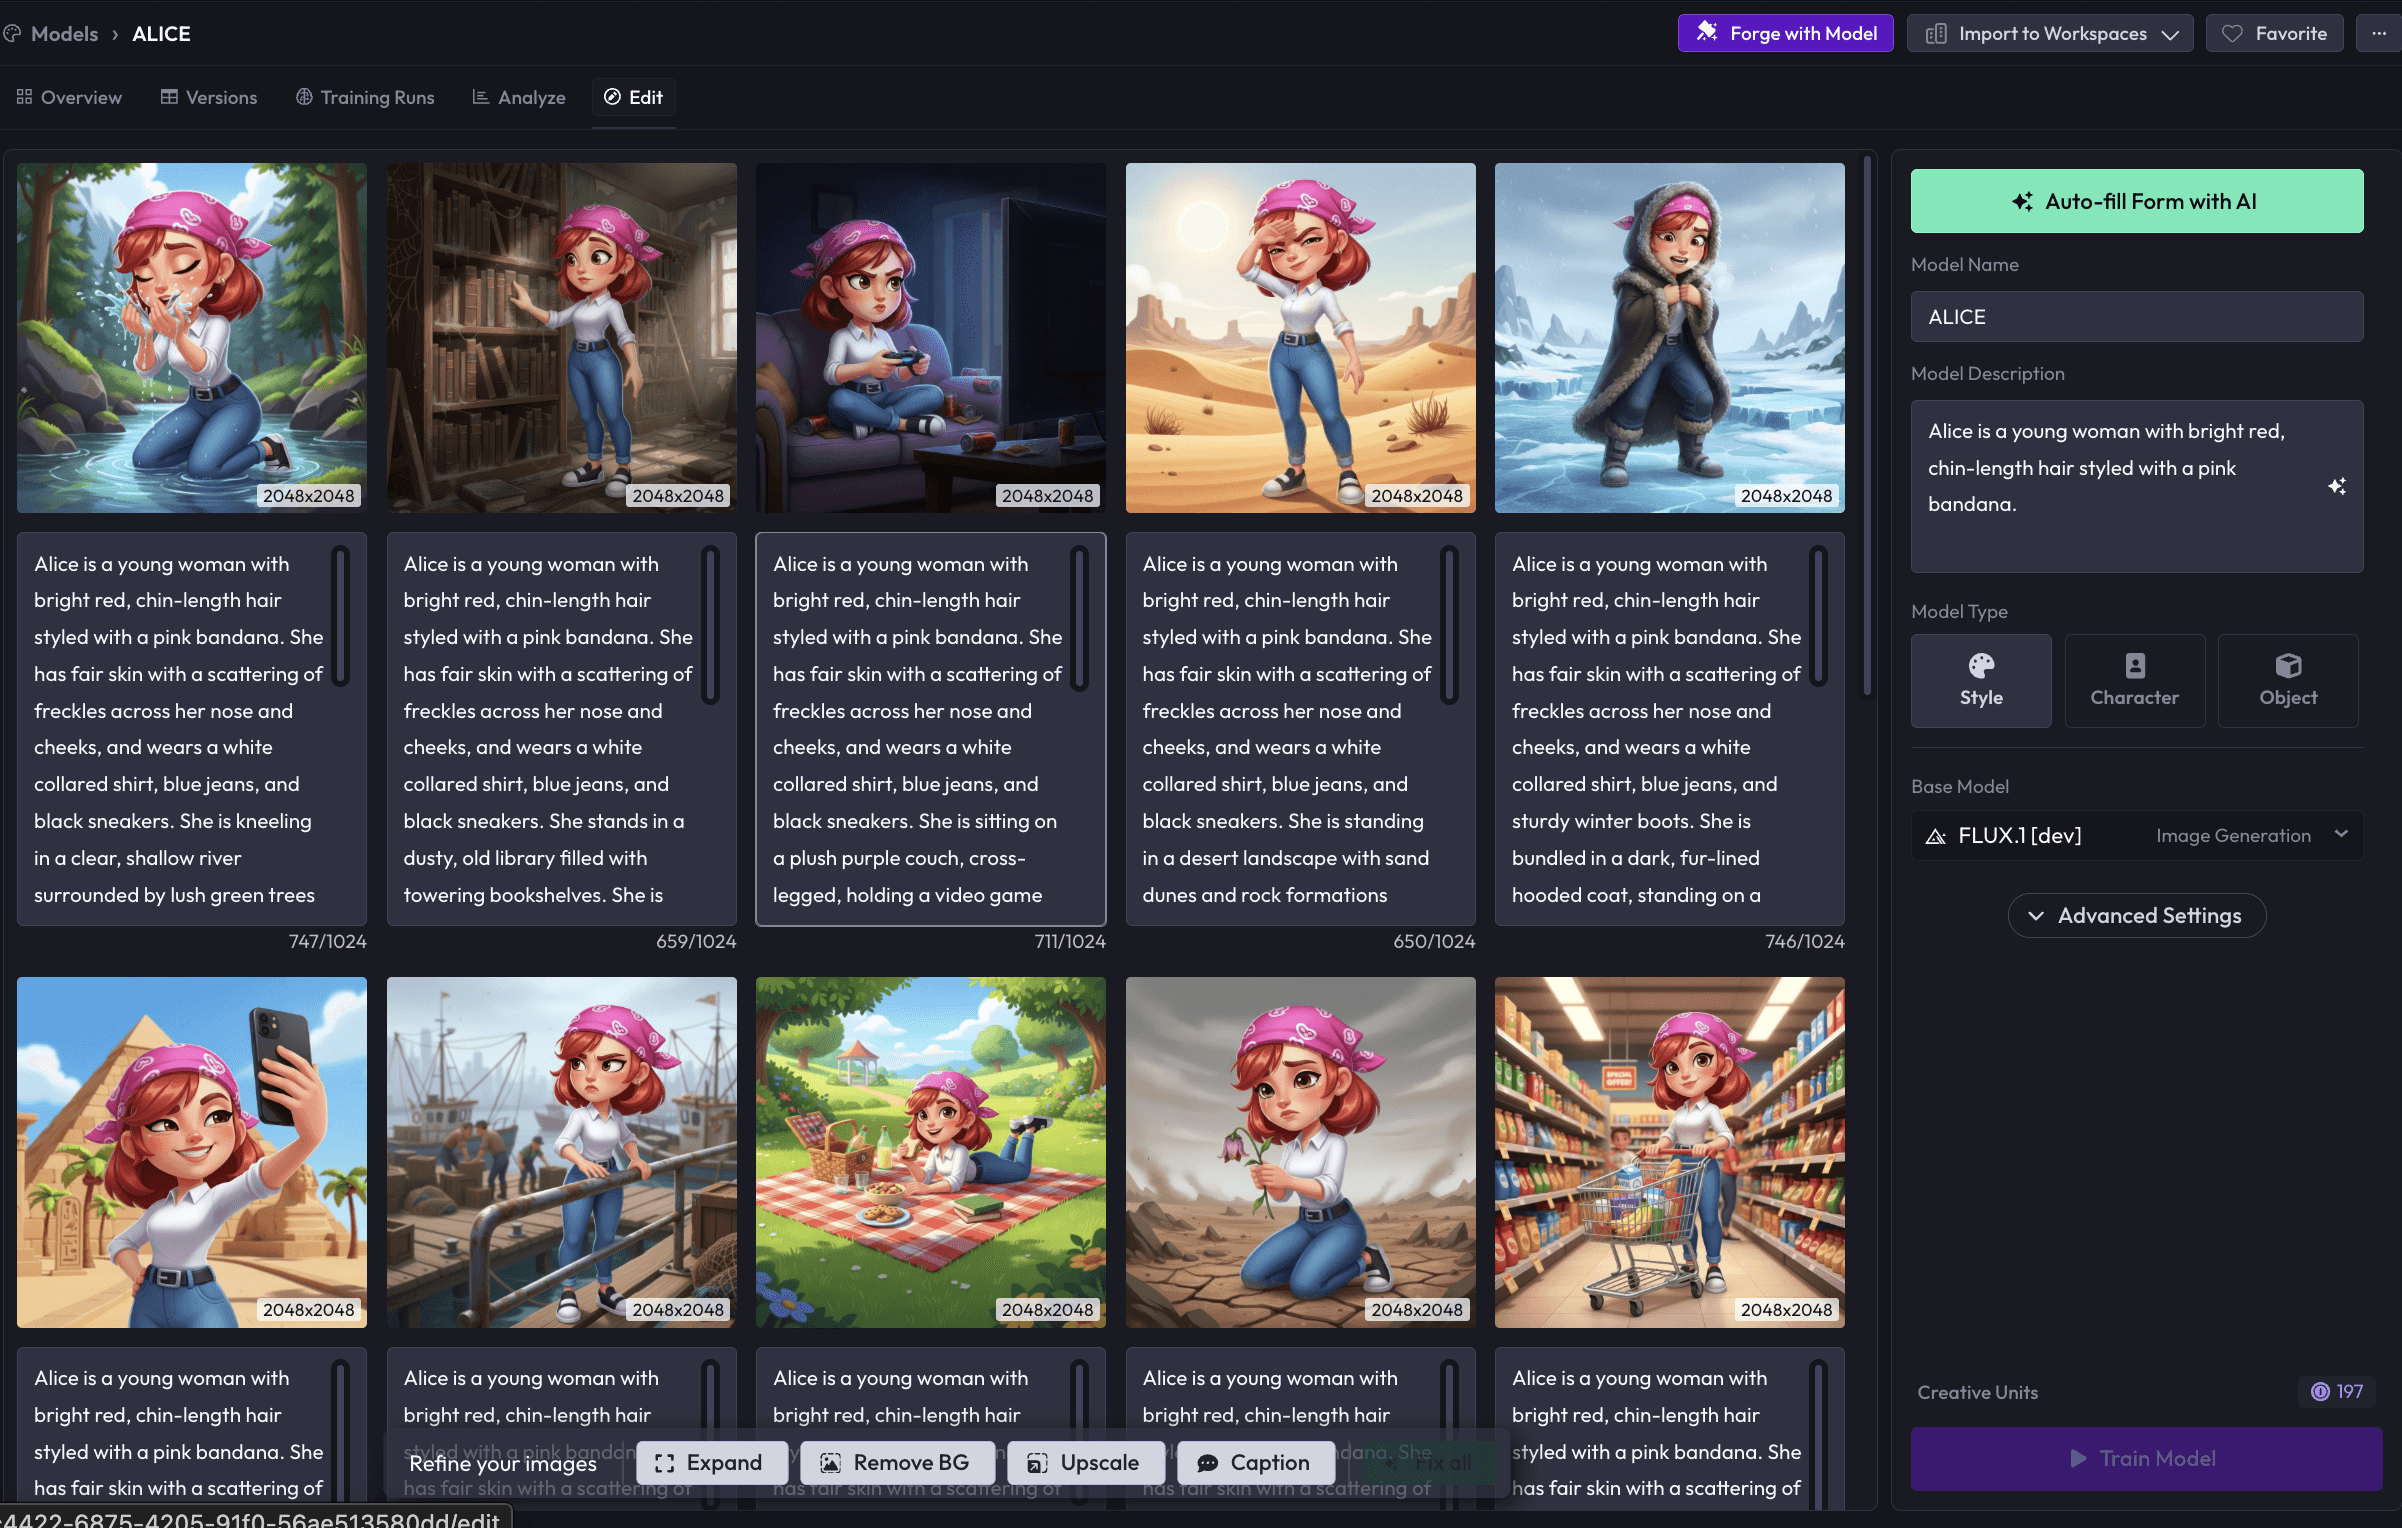Click the Favorite heart button
The width and height of the screenshot is (2402, 1528).
pos(2274,33)
